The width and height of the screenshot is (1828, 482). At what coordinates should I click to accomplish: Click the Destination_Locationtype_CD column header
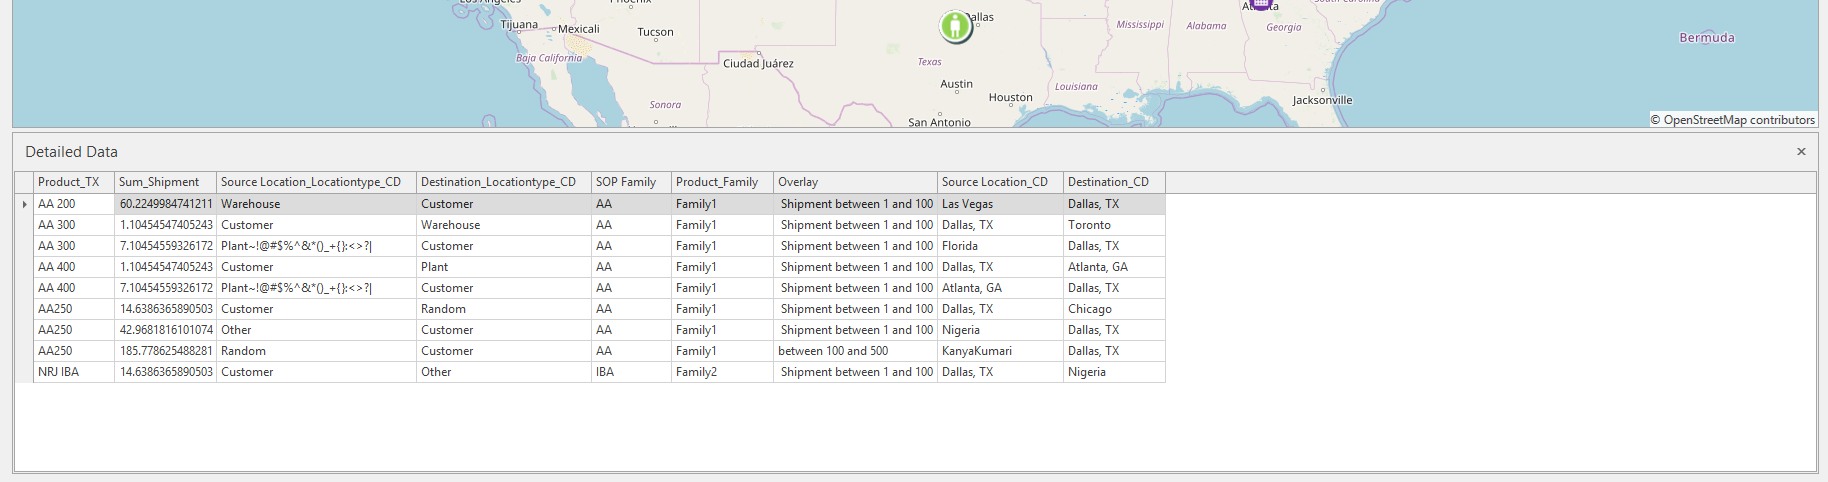[504, 182]
